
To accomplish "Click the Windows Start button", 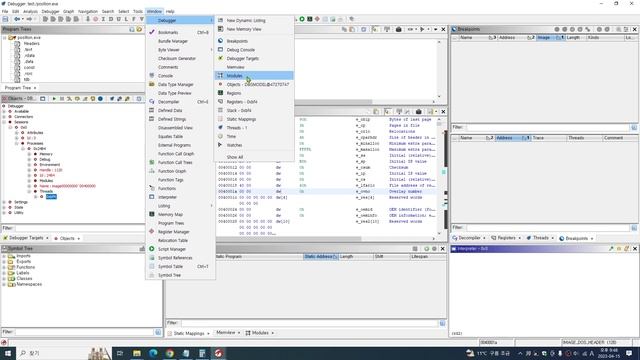I will click(7, 353).
